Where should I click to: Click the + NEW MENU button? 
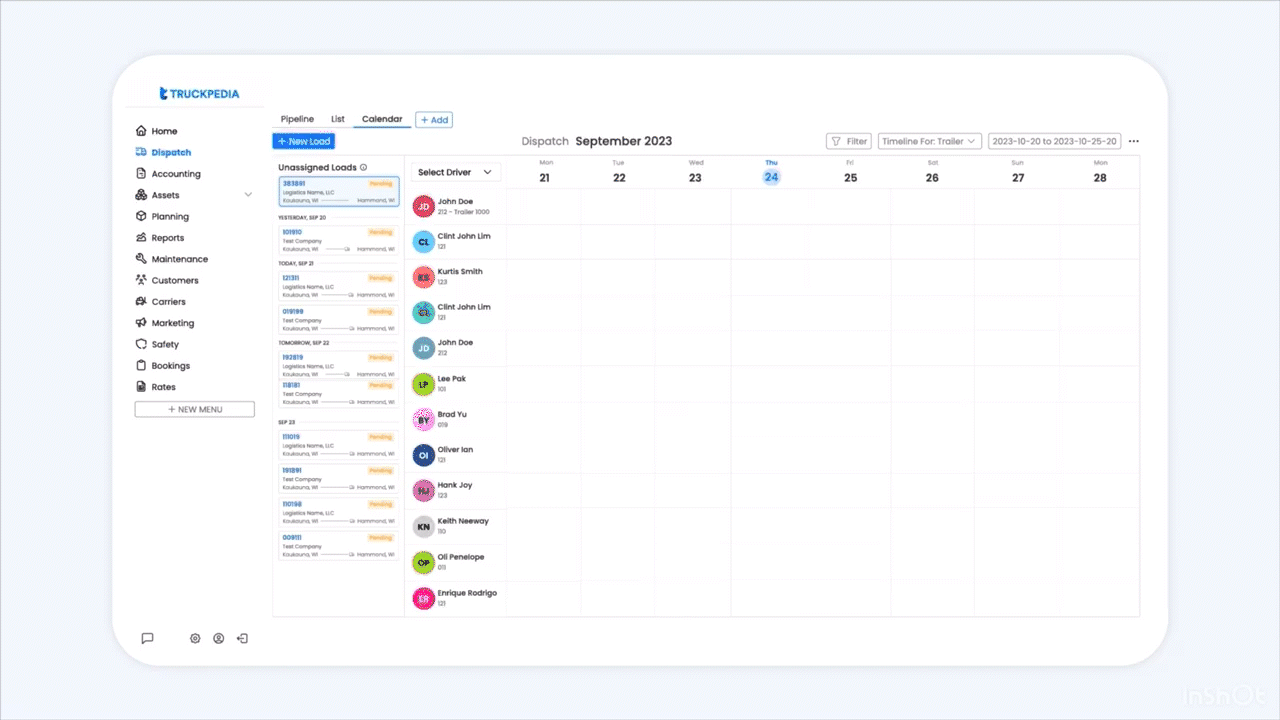pyautogui.click(x=195, y=409)
